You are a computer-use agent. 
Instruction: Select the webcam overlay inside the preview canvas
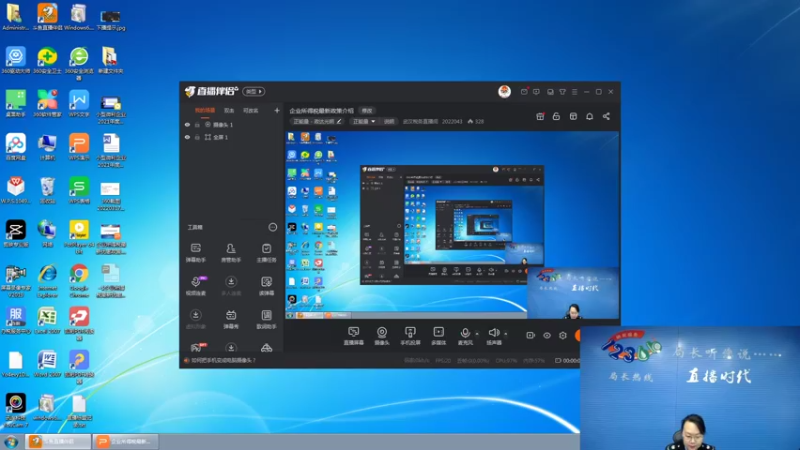[x=573, y=293]
